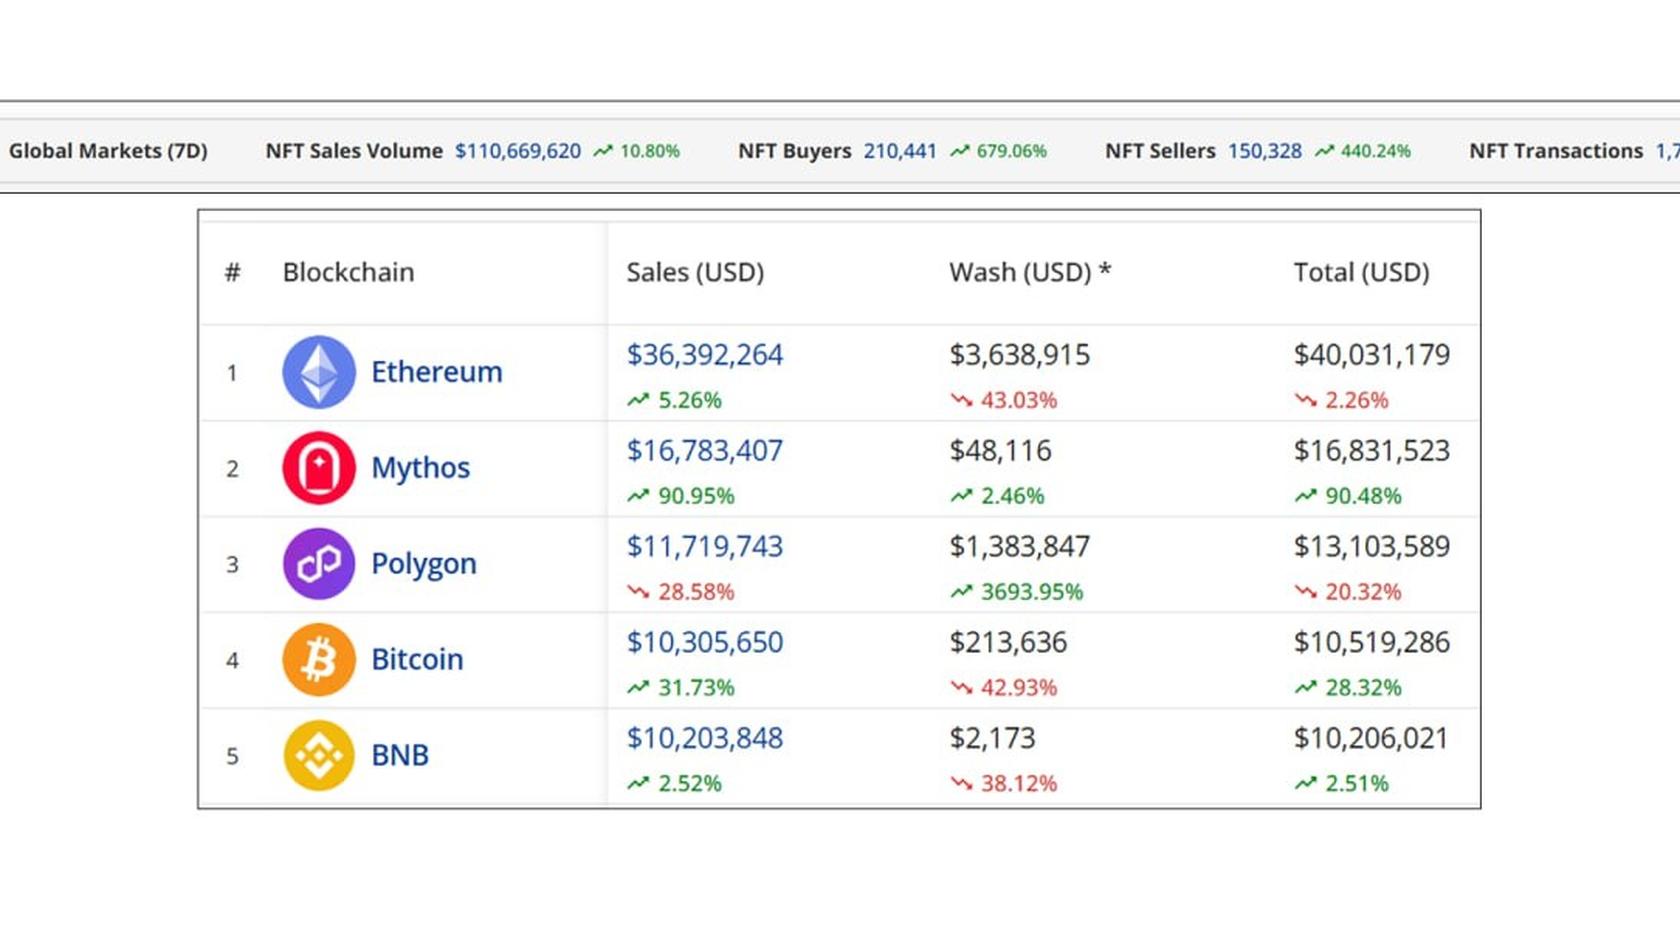Click the Bitcoin logo icon
This screenshot has height=944, width=1680.
(319, 660)
